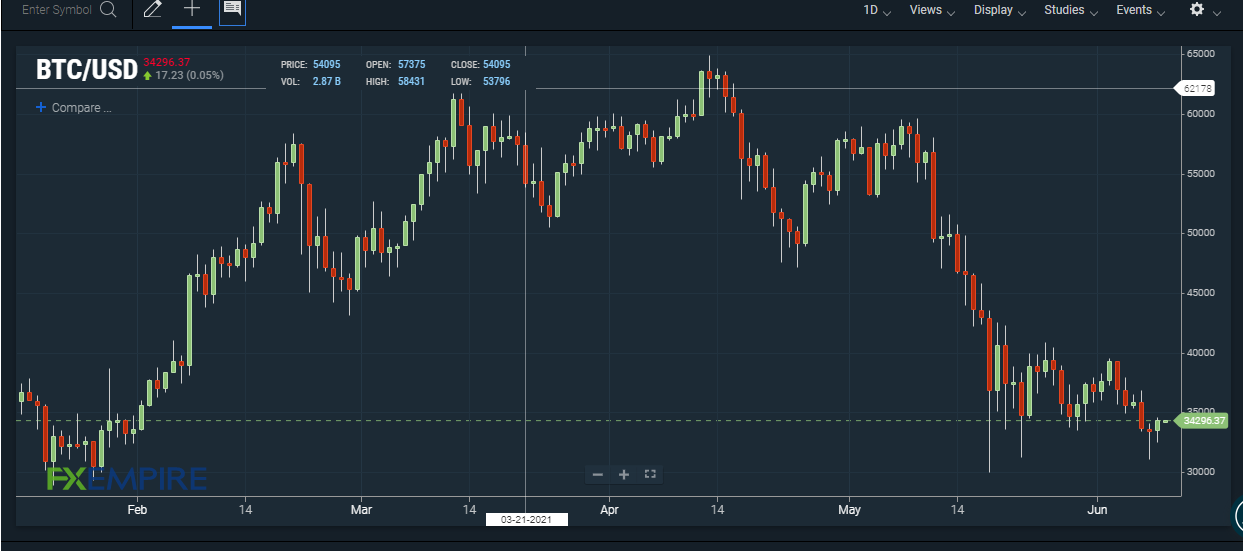This screenshot has height=551, width=1243.
Task: Click the OPEN value 57375
Action: tap(412, 65)
